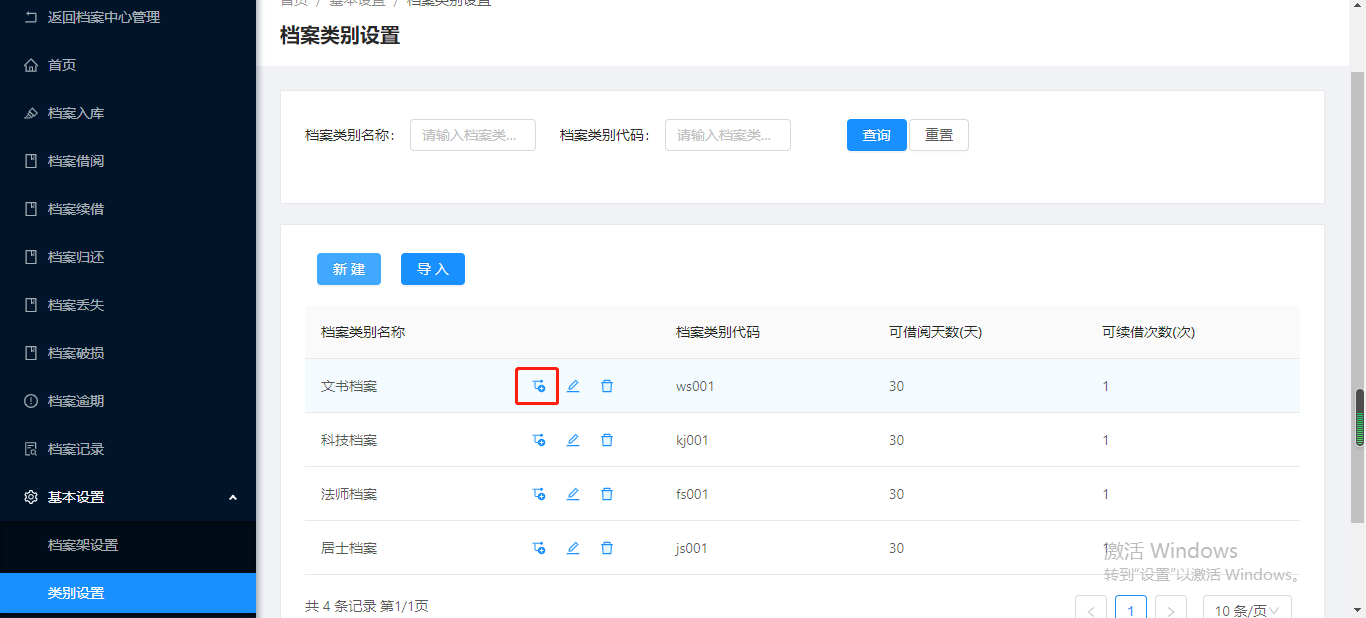The image size is (1366, 618).
Task: Click the 档案入库 sidebar icon
Action: tap(31, 113)
